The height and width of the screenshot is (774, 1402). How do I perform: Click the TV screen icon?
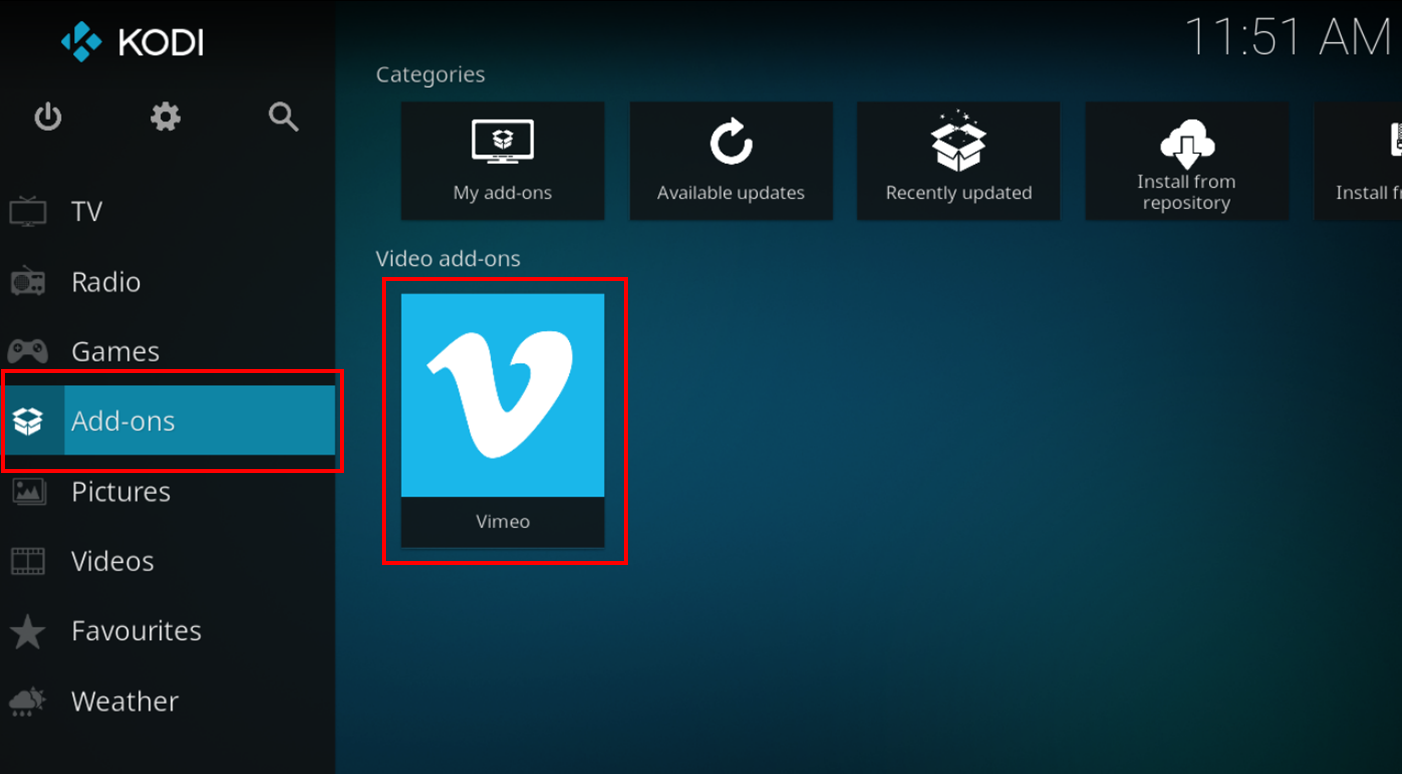coord(28,211)
